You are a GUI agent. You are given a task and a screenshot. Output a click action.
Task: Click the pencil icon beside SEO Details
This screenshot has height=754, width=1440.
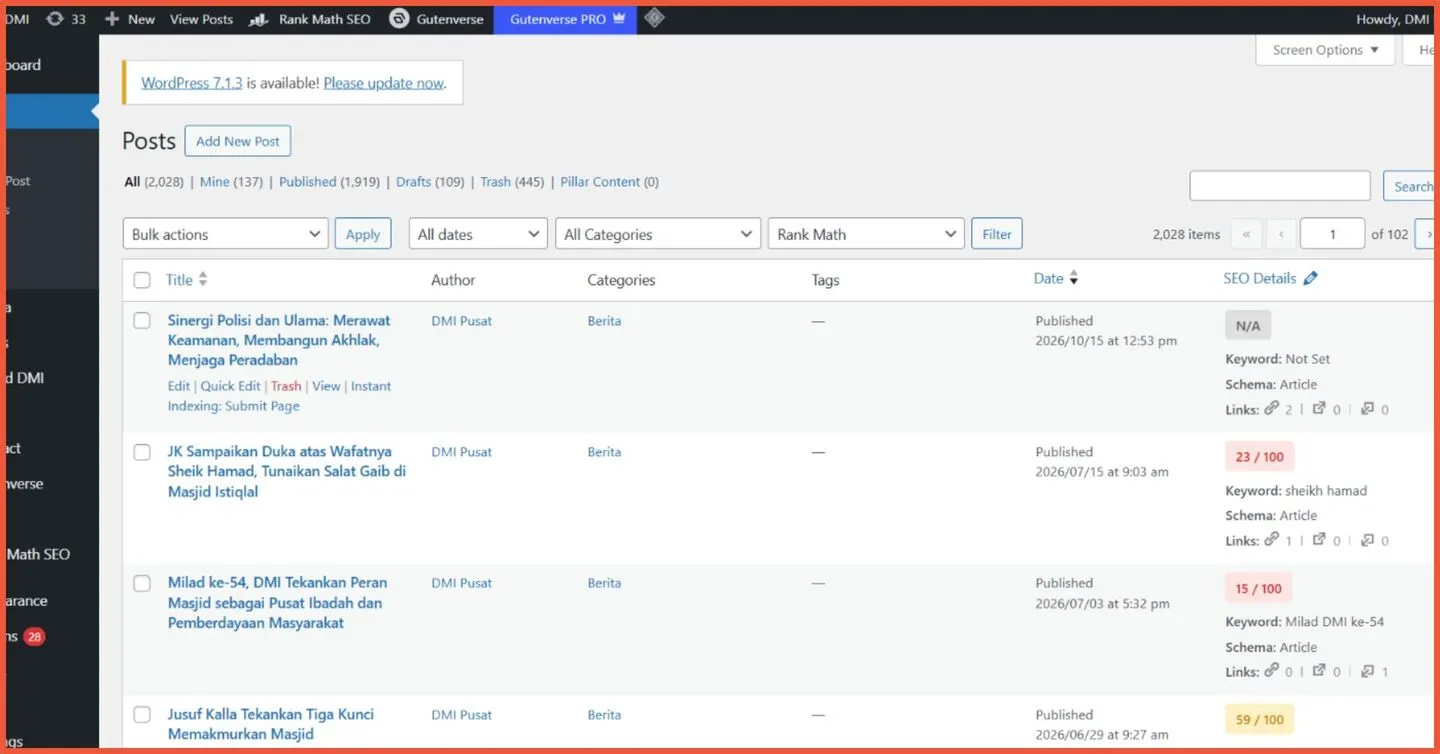pyautogui.click(x=1311, y=279)
